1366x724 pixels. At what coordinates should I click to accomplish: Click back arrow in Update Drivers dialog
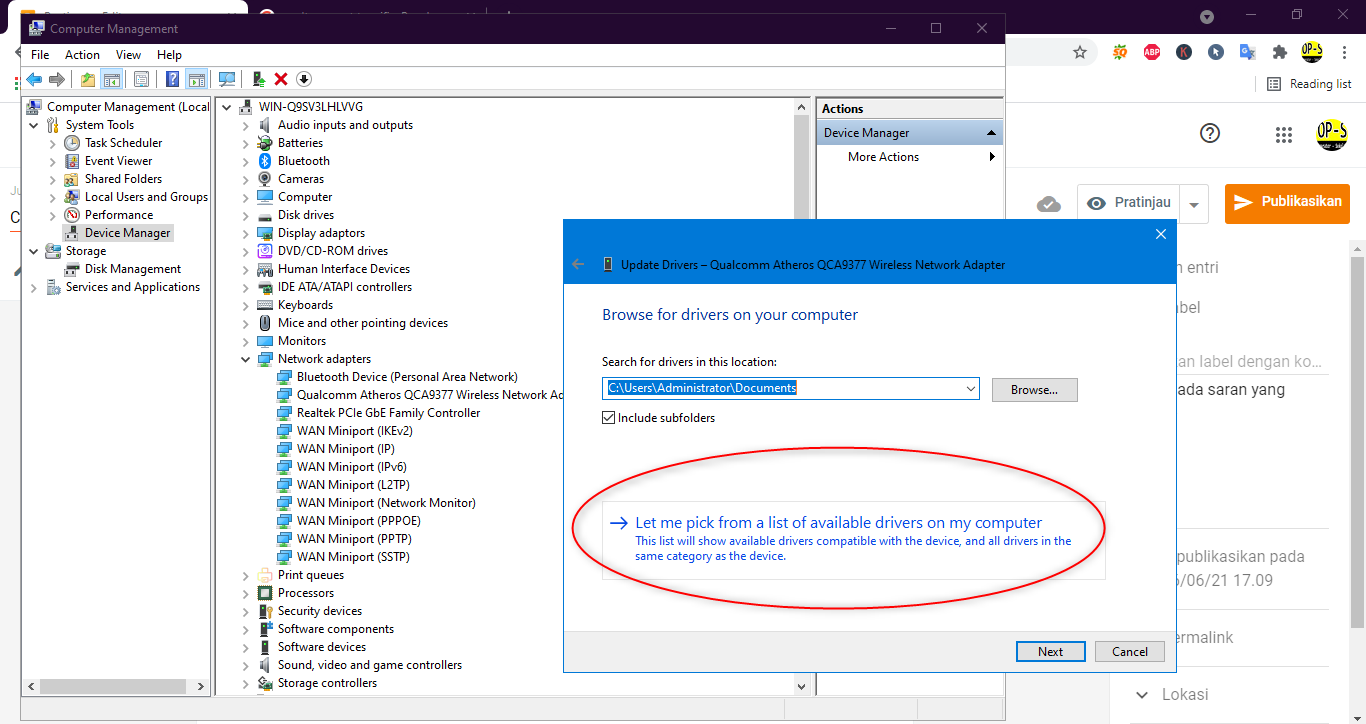click(578, 264)
